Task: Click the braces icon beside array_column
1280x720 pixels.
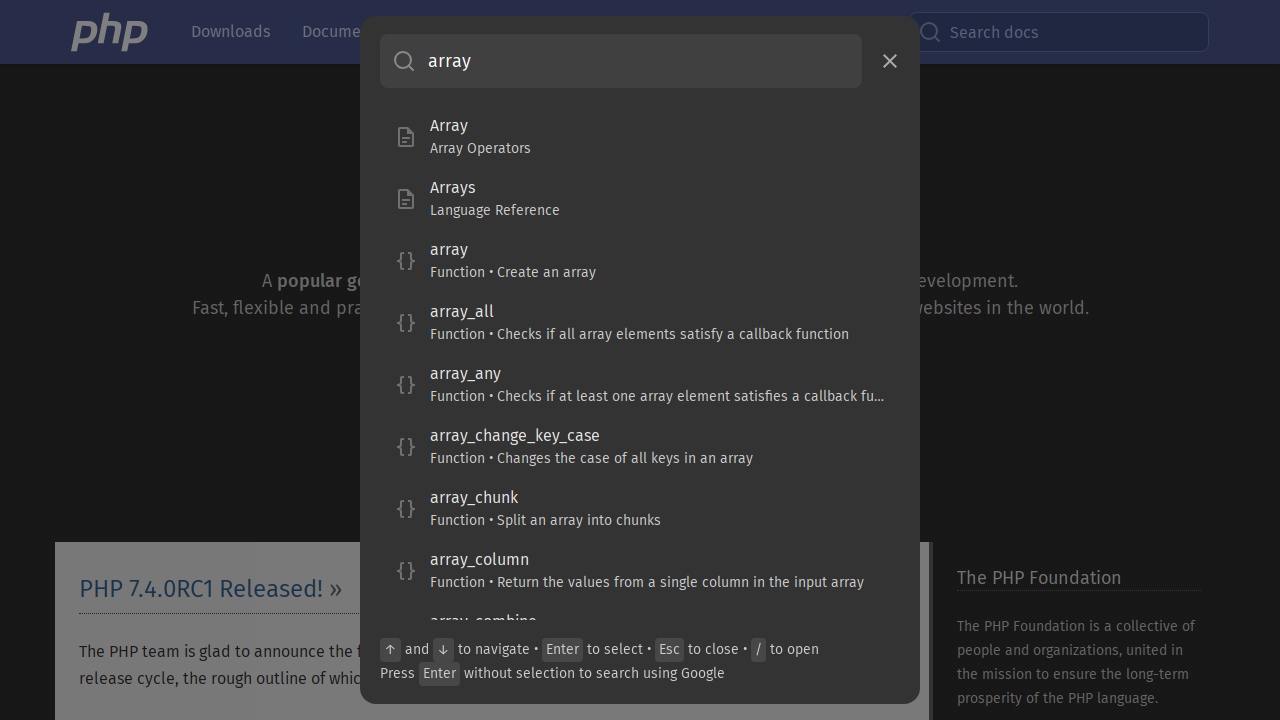Action: [x=406, y=571]
